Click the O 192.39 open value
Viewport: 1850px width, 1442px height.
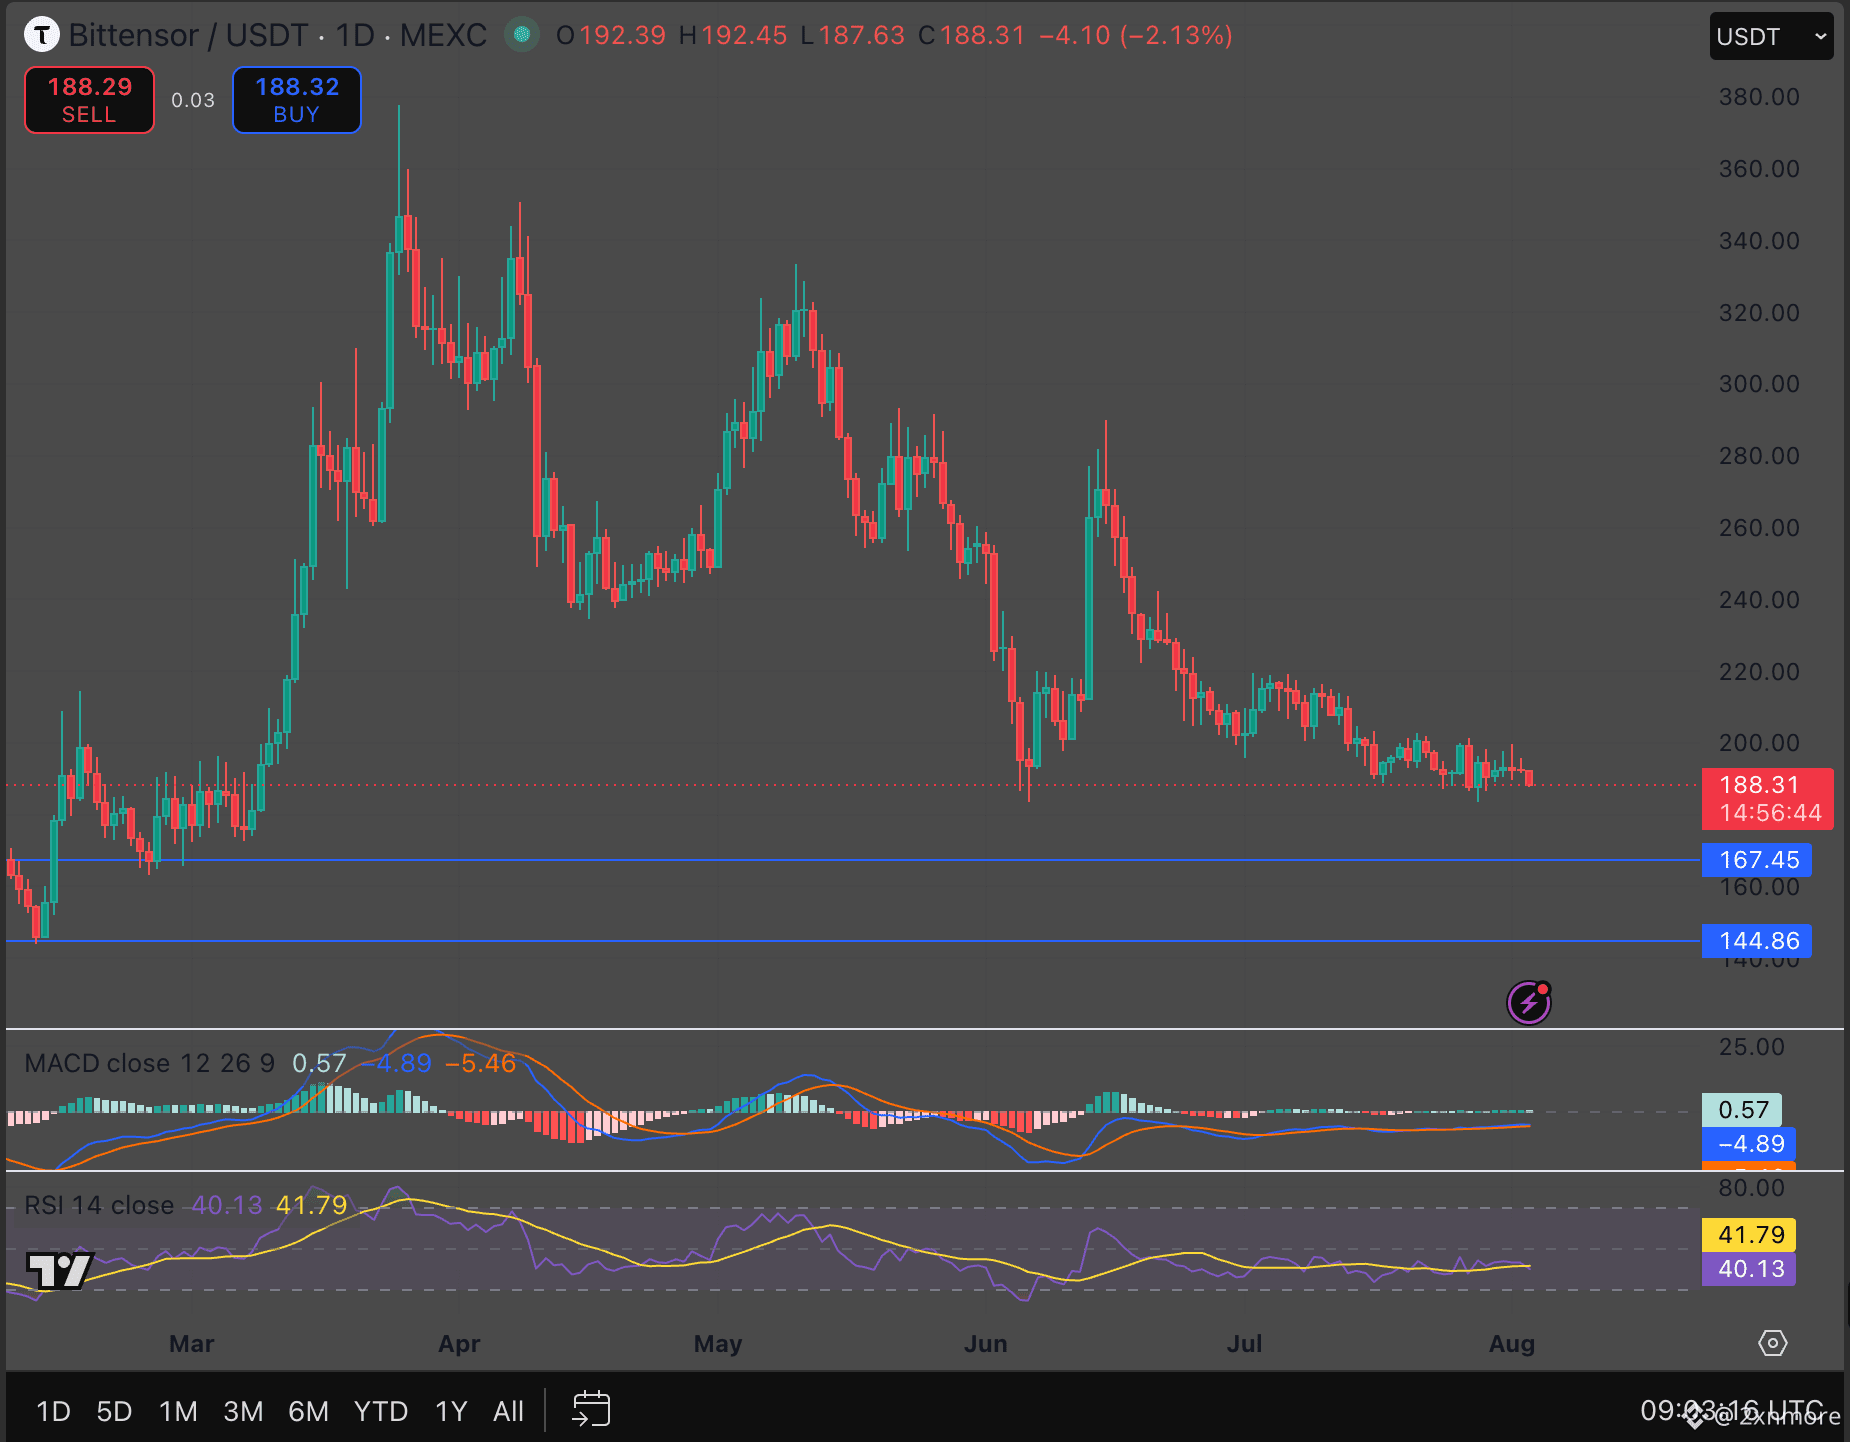point(611,35)
